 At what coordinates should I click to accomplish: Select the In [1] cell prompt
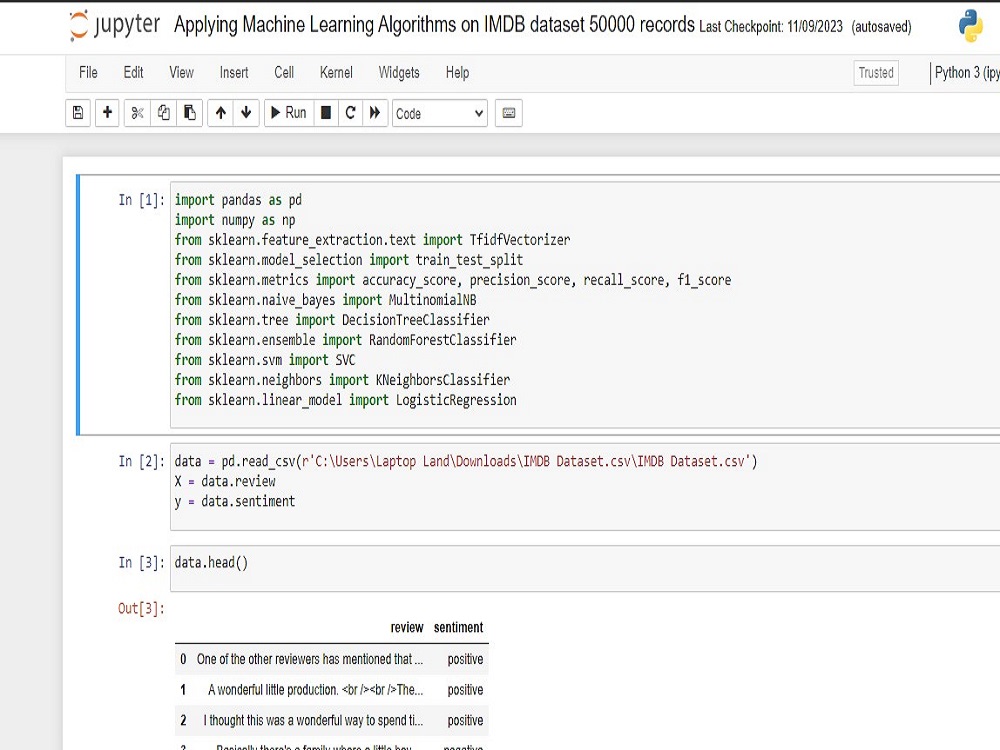142,200
